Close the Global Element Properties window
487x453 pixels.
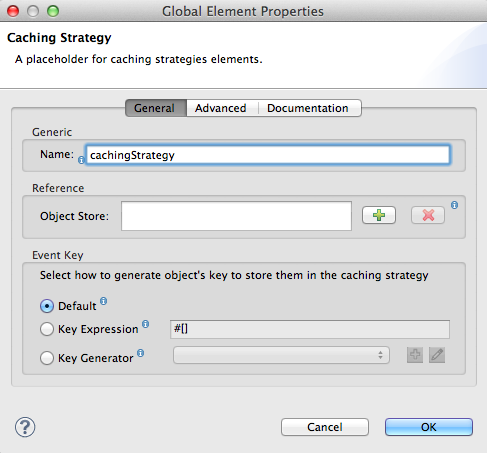13,11
